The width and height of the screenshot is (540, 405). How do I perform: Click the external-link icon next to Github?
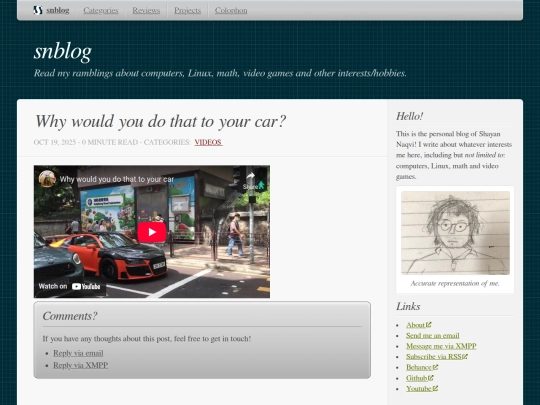(x=431, y=377)
